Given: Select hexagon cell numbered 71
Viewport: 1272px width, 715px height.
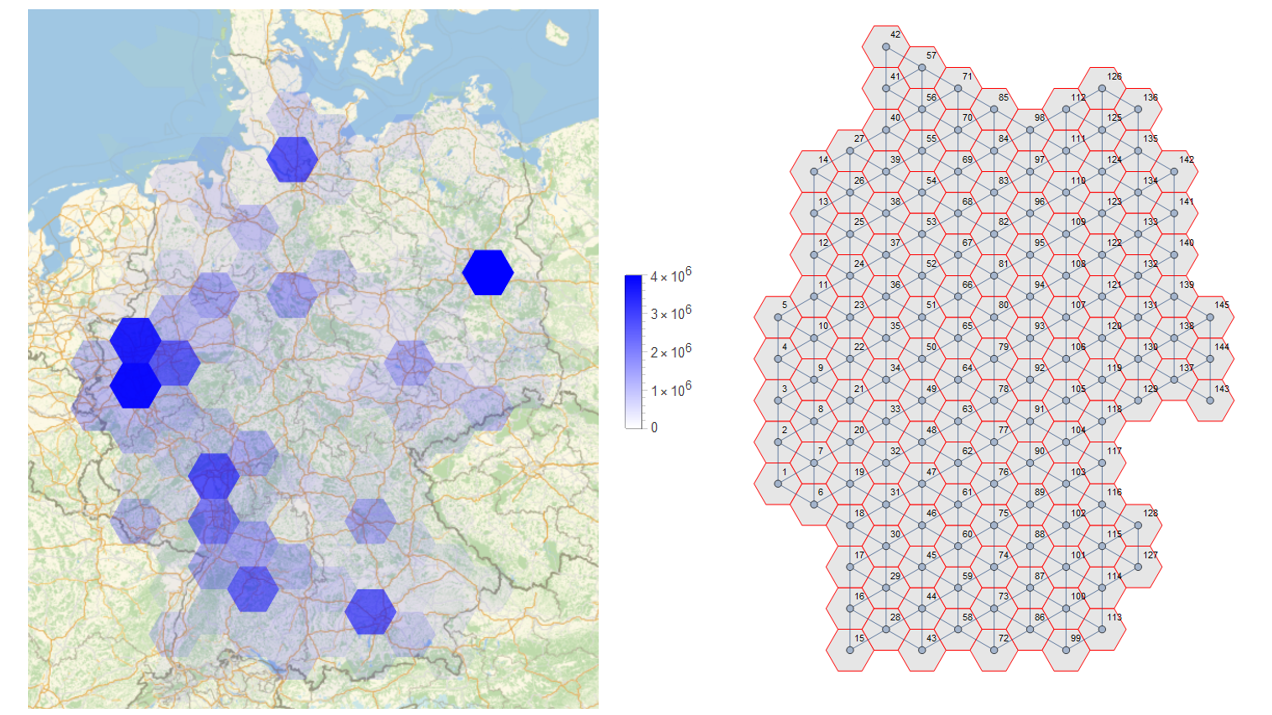Looking at the screenshot, I should (x=958, y=89).
